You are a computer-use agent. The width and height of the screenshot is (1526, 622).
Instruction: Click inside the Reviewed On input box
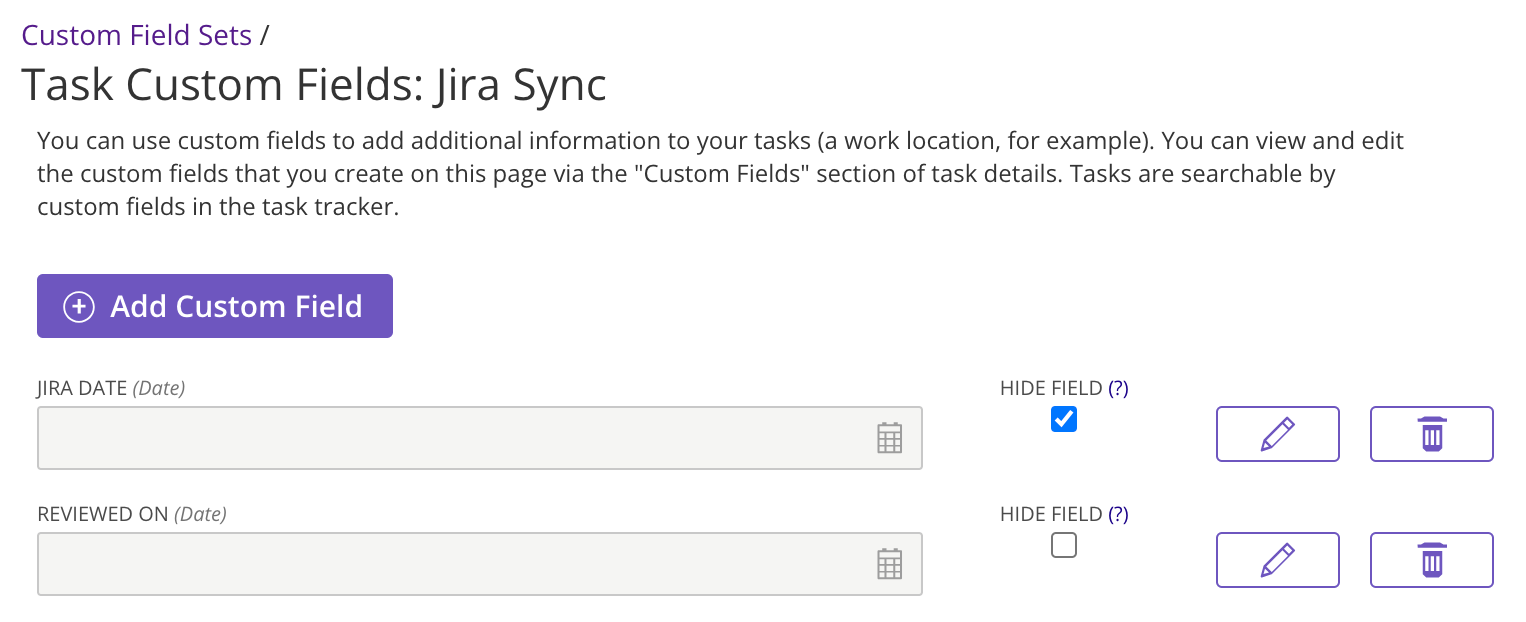click(x=480, y=564)
